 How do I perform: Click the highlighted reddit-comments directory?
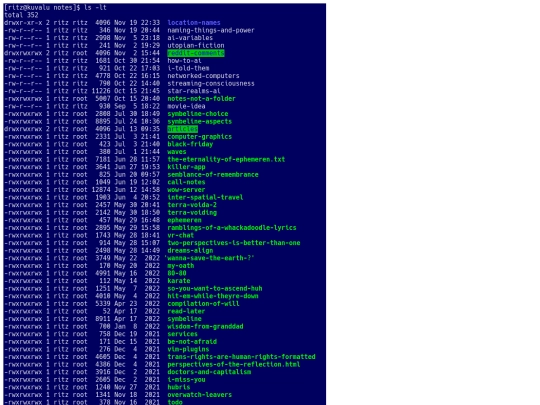pyautogui.click(x=196, y=53)
